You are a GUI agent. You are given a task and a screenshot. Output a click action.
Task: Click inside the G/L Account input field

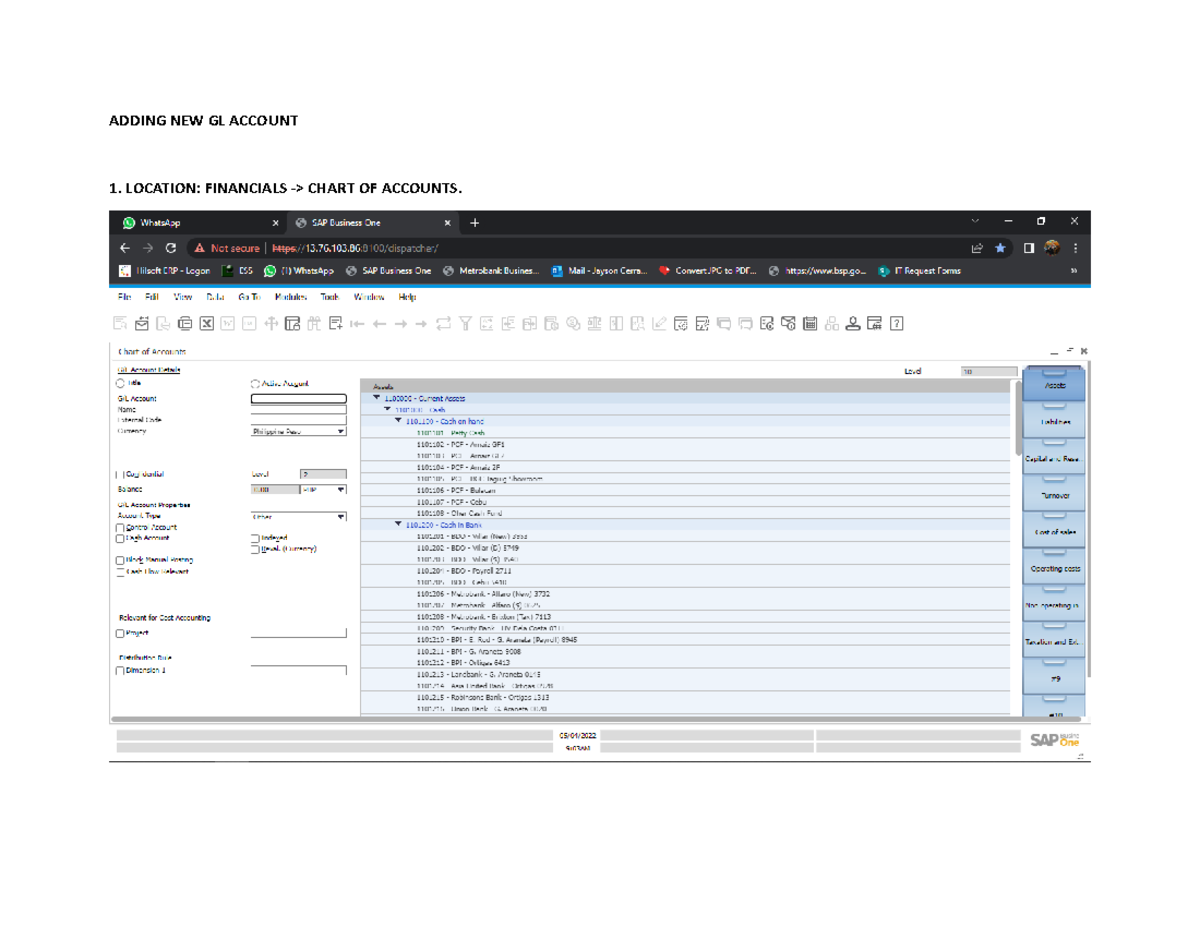point(300,398)
